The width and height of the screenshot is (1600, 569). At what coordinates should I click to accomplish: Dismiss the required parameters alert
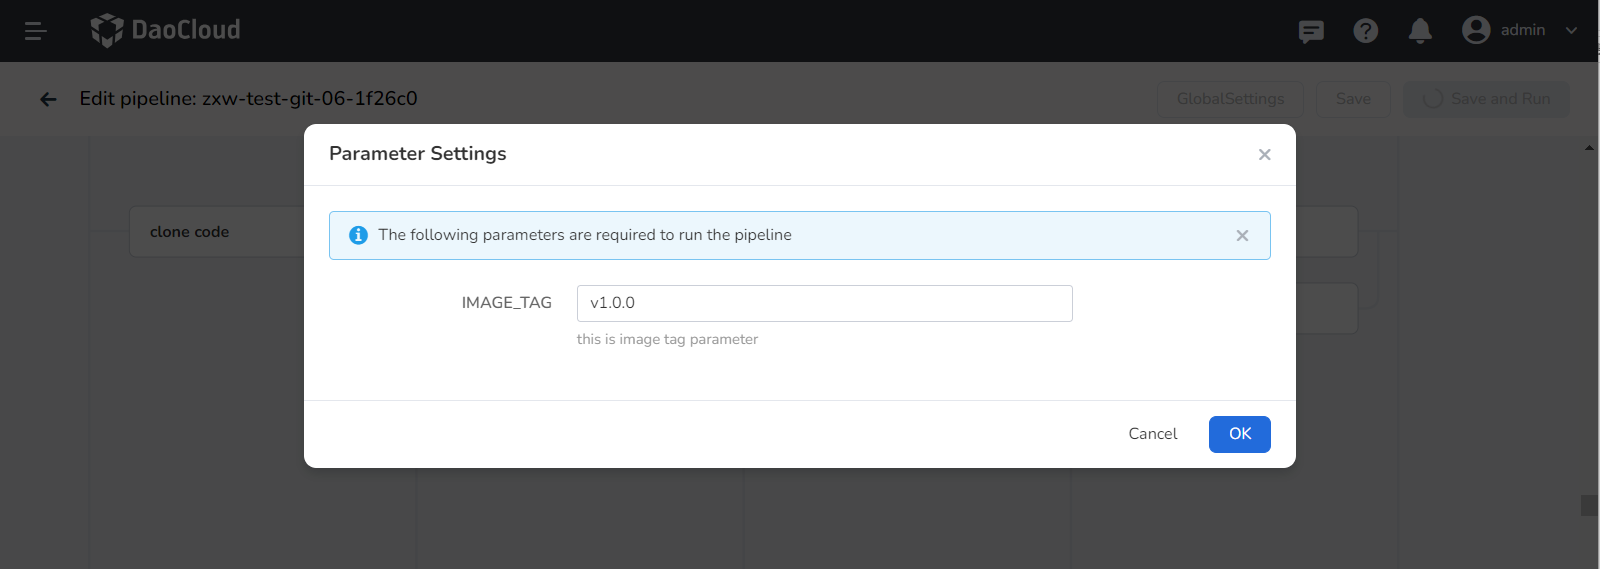[x=1242, y=235]
